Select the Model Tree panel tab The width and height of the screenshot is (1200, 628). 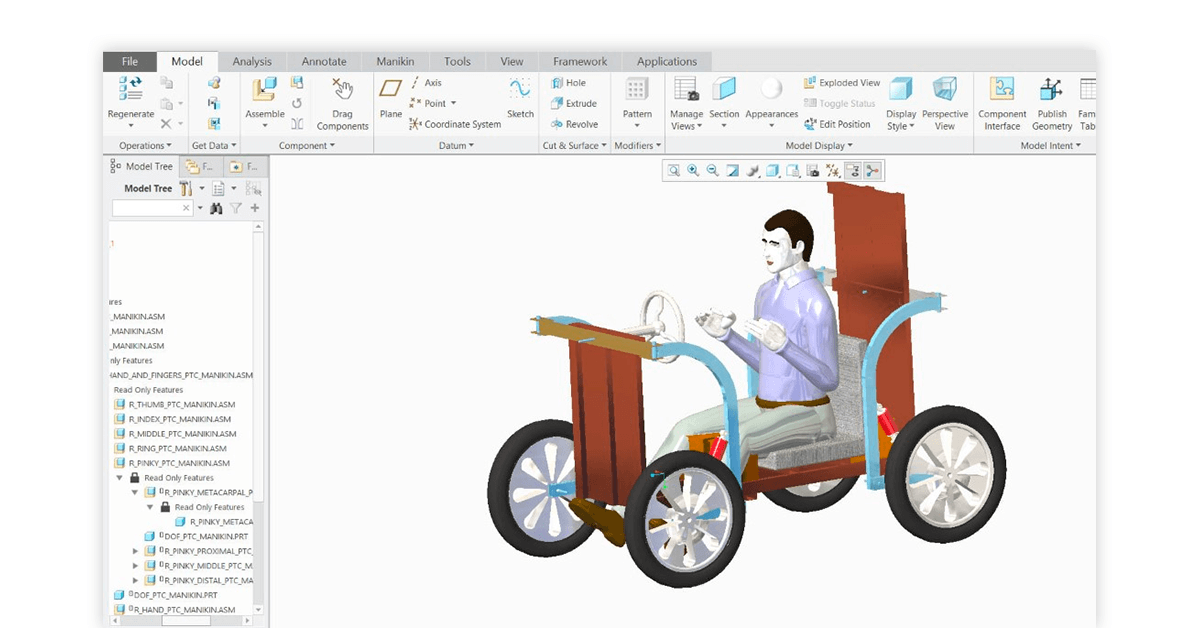click(142, 167)
